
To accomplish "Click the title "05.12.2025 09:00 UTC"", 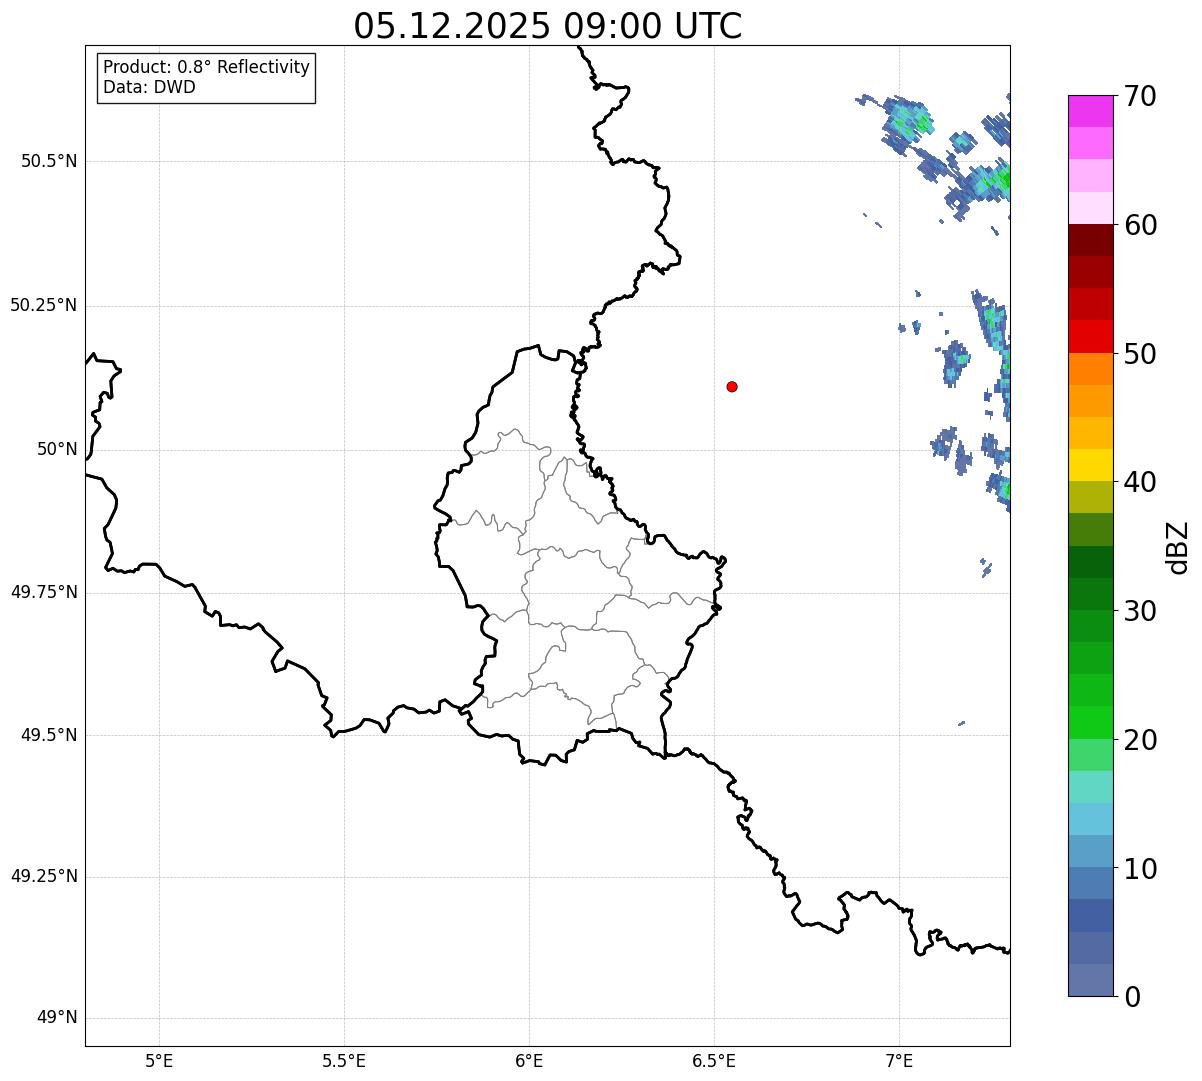I will 548,26.
